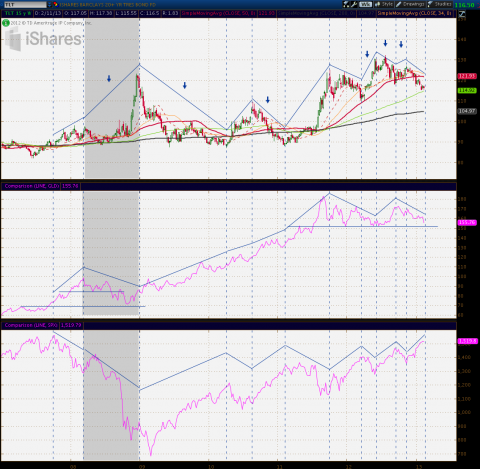The width and height of the screenshot is (480, 469).
Task: Click the SimpleMovingAvg CLOSE 200 study label
Action: [316, 14]
